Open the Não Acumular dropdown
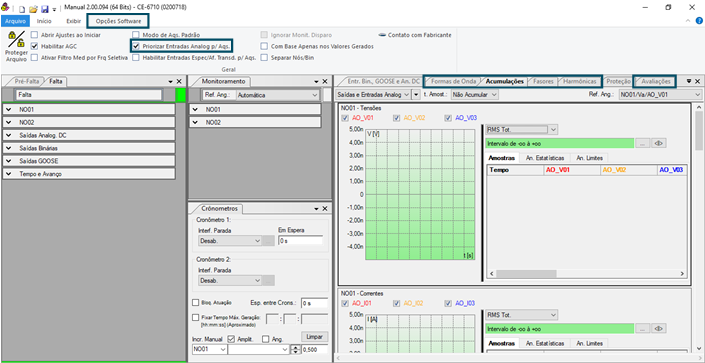The height and width of the screenshot is (363, 705). 474,94
